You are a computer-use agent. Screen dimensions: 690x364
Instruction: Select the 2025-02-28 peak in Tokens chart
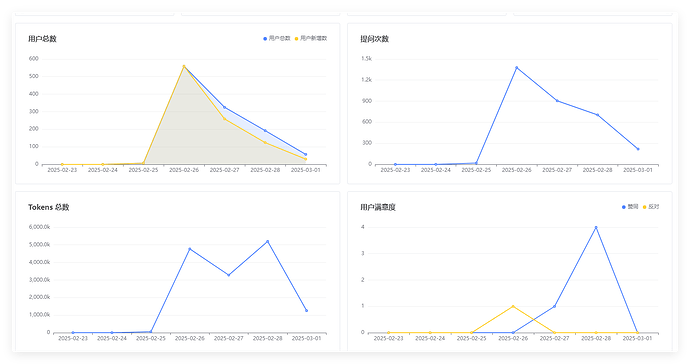coord(268,241)
